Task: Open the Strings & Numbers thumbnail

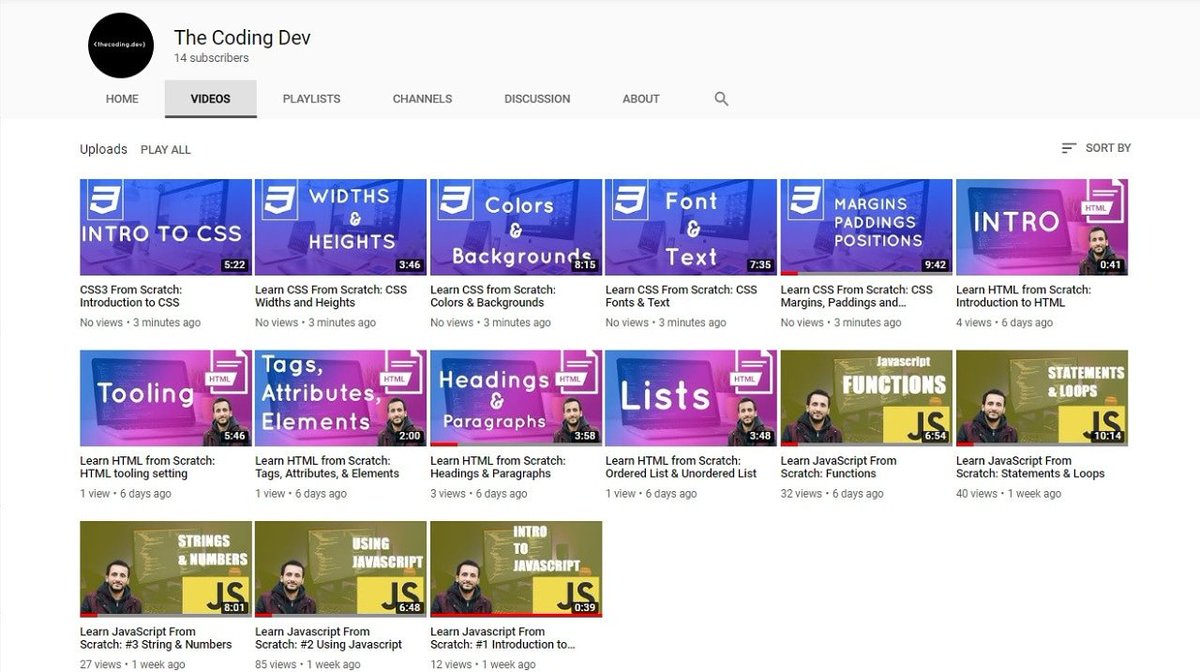Action: [166, 569]
